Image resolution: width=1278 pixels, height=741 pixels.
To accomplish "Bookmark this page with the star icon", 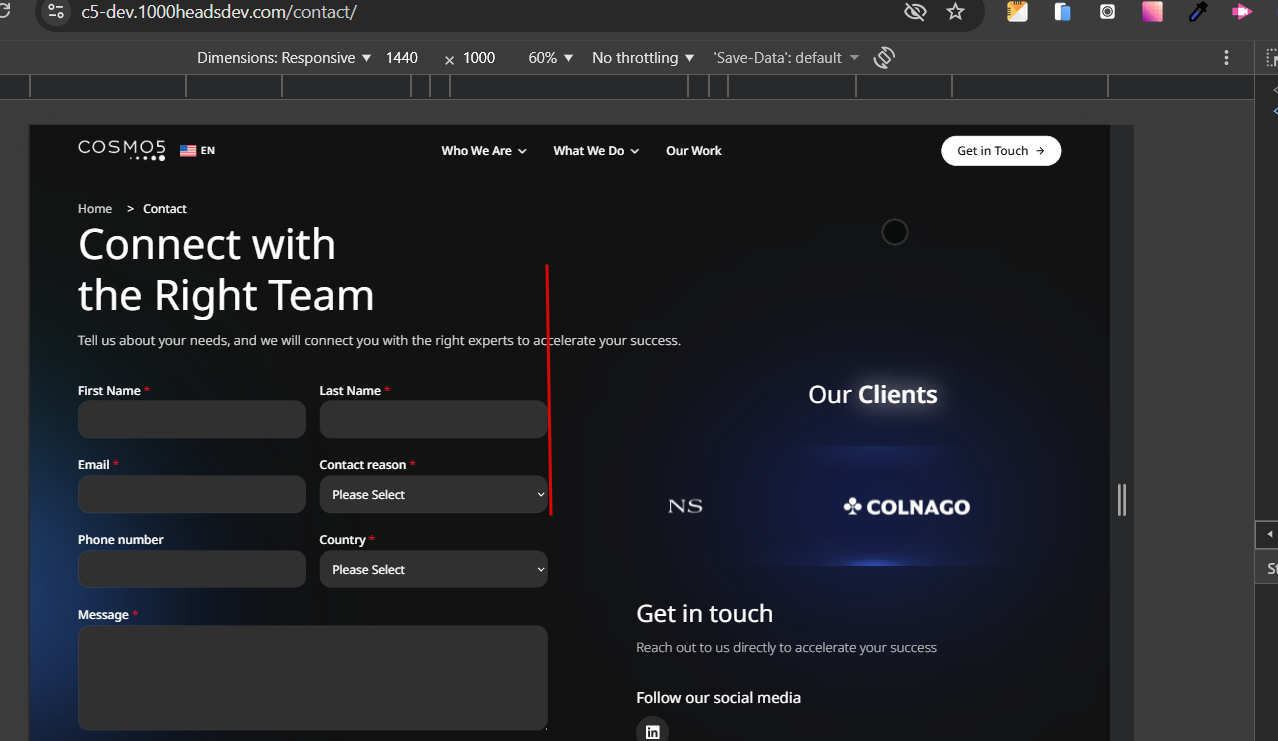I will (x=955, y=12).
